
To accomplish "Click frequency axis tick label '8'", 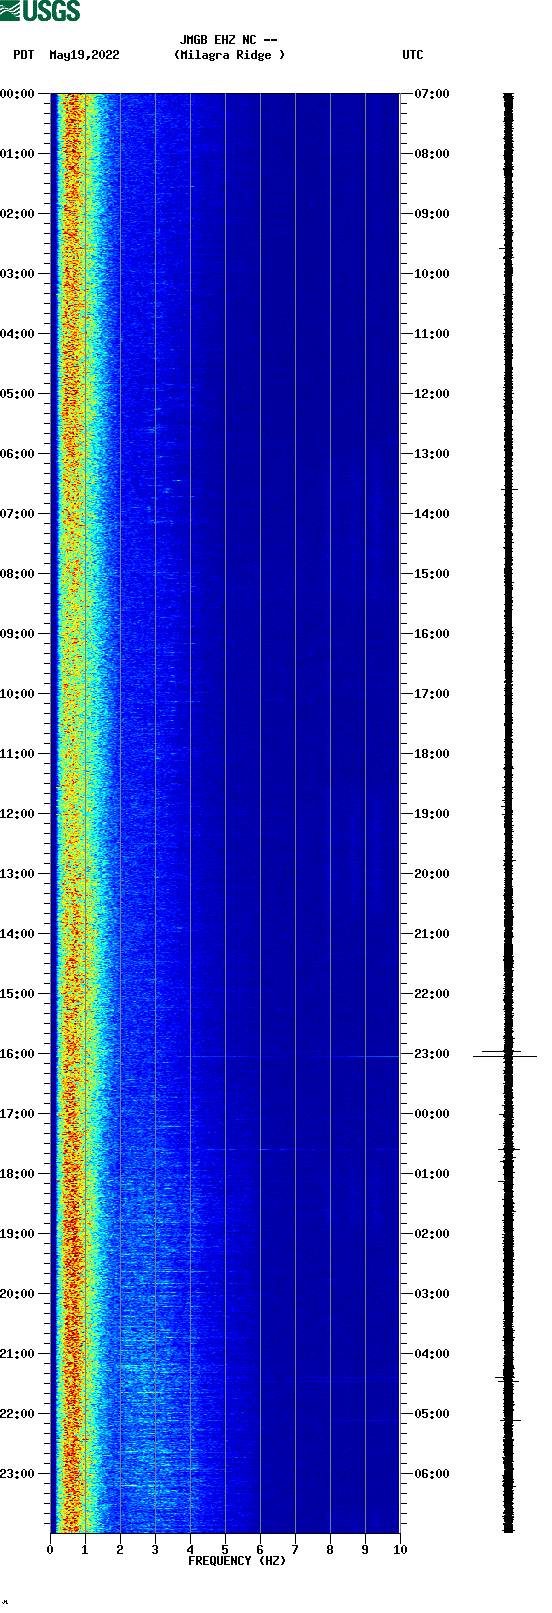I will coord(330,1550).
